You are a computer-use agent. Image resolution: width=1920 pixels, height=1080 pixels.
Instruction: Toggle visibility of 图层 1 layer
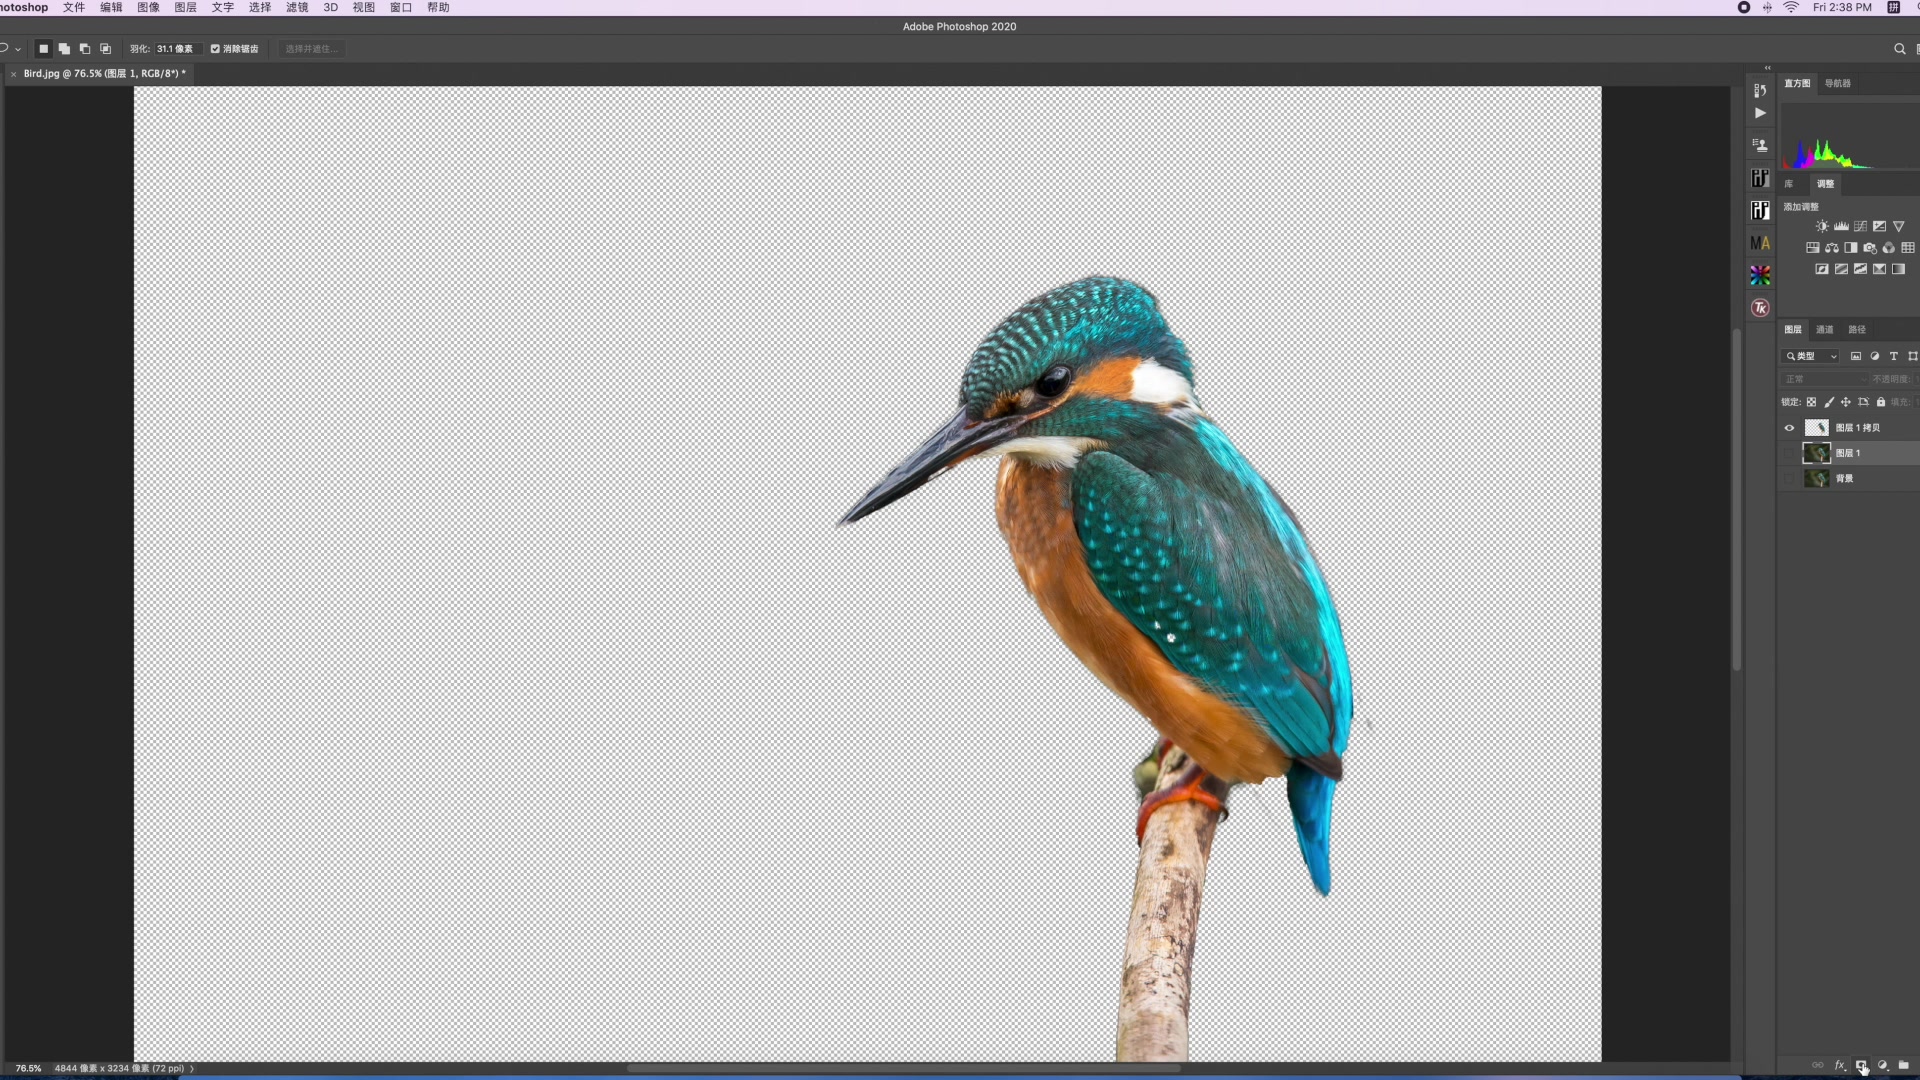(x=1789, y=452)
